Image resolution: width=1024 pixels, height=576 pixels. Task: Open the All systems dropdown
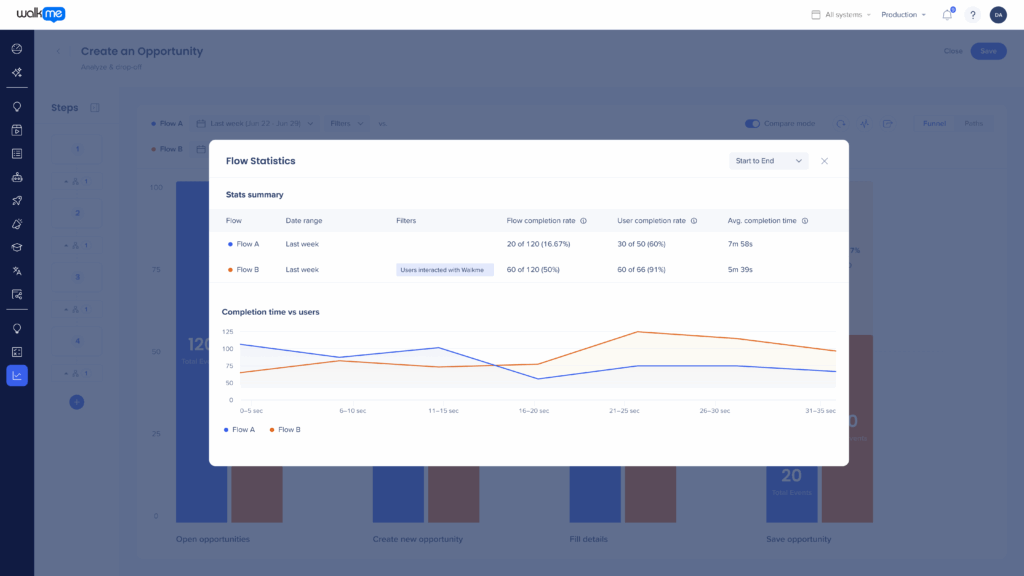pyautogui.click(x=841, y=14)
